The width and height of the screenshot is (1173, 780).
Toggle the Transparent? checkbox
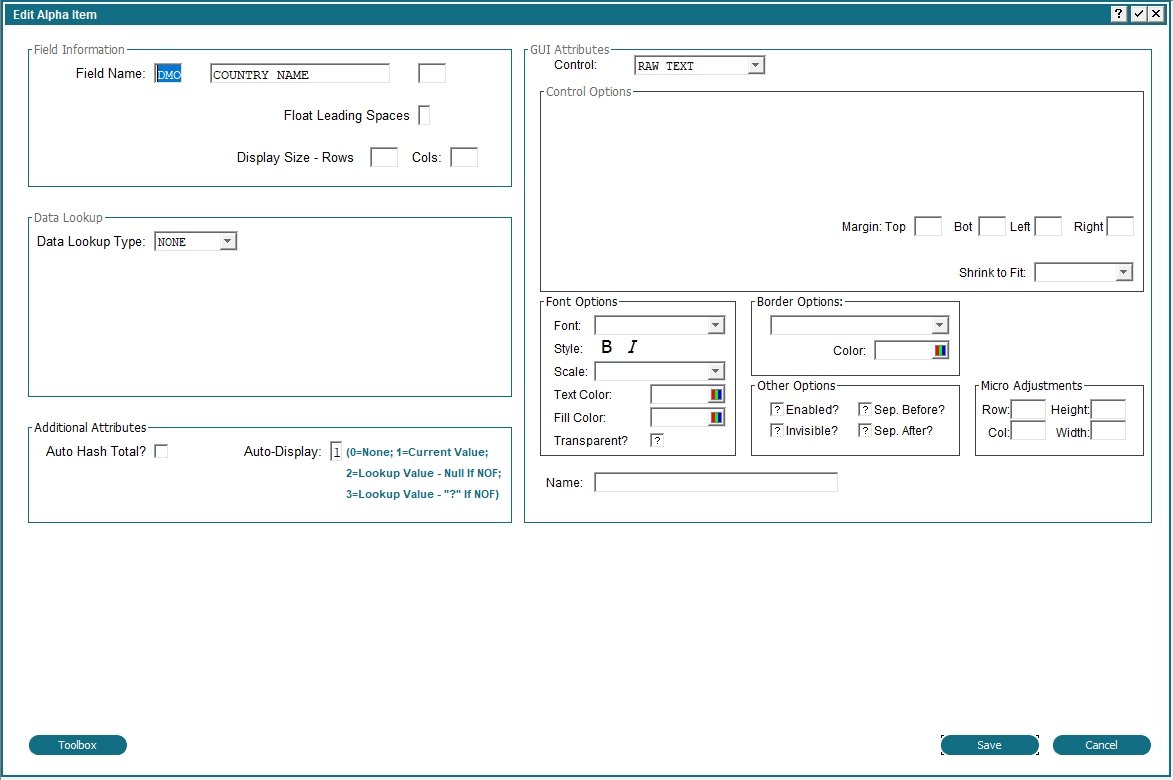click(x=657, y=440)
